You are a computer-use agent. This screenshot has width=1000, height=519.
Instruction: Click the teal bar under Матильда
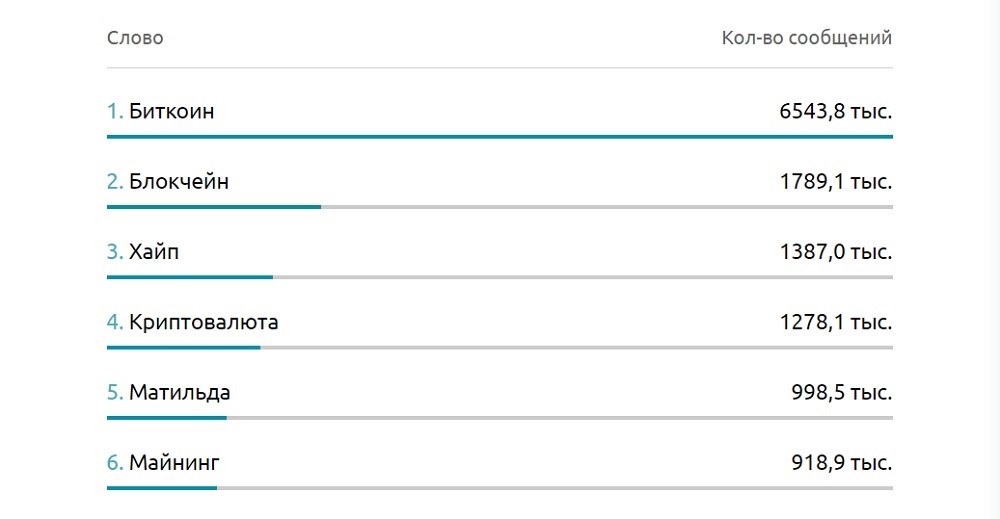click(x=167, y=418)
